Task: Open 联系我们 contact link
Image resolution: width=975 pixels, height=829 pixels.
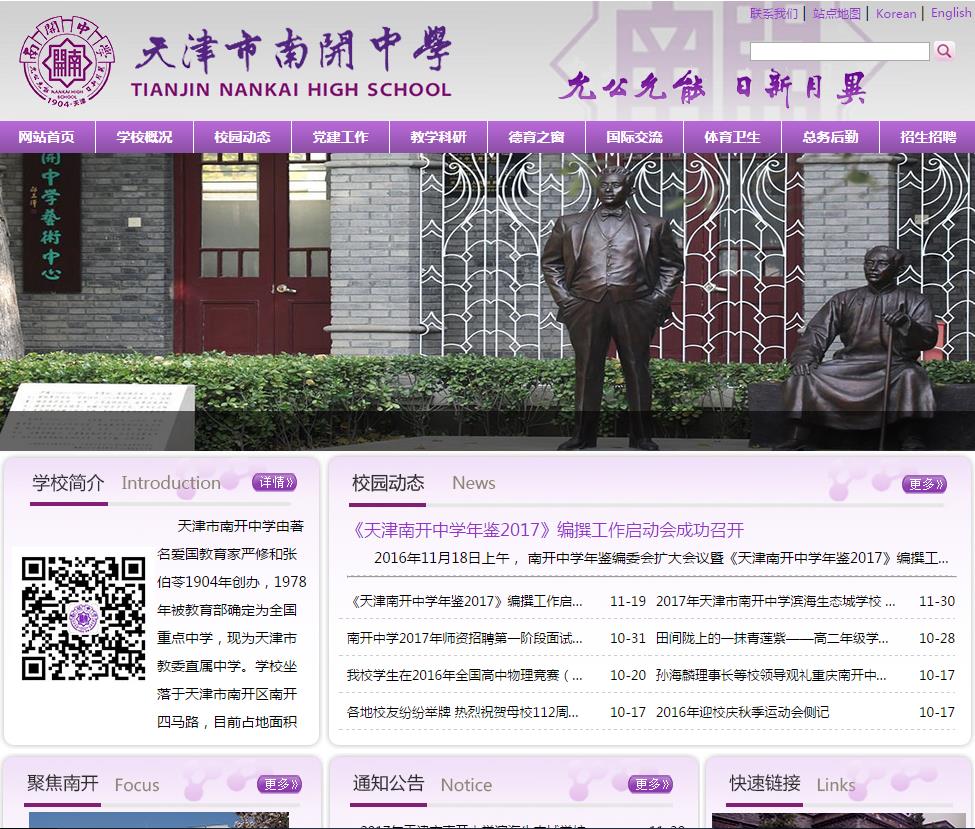Action: pos(774,14)
